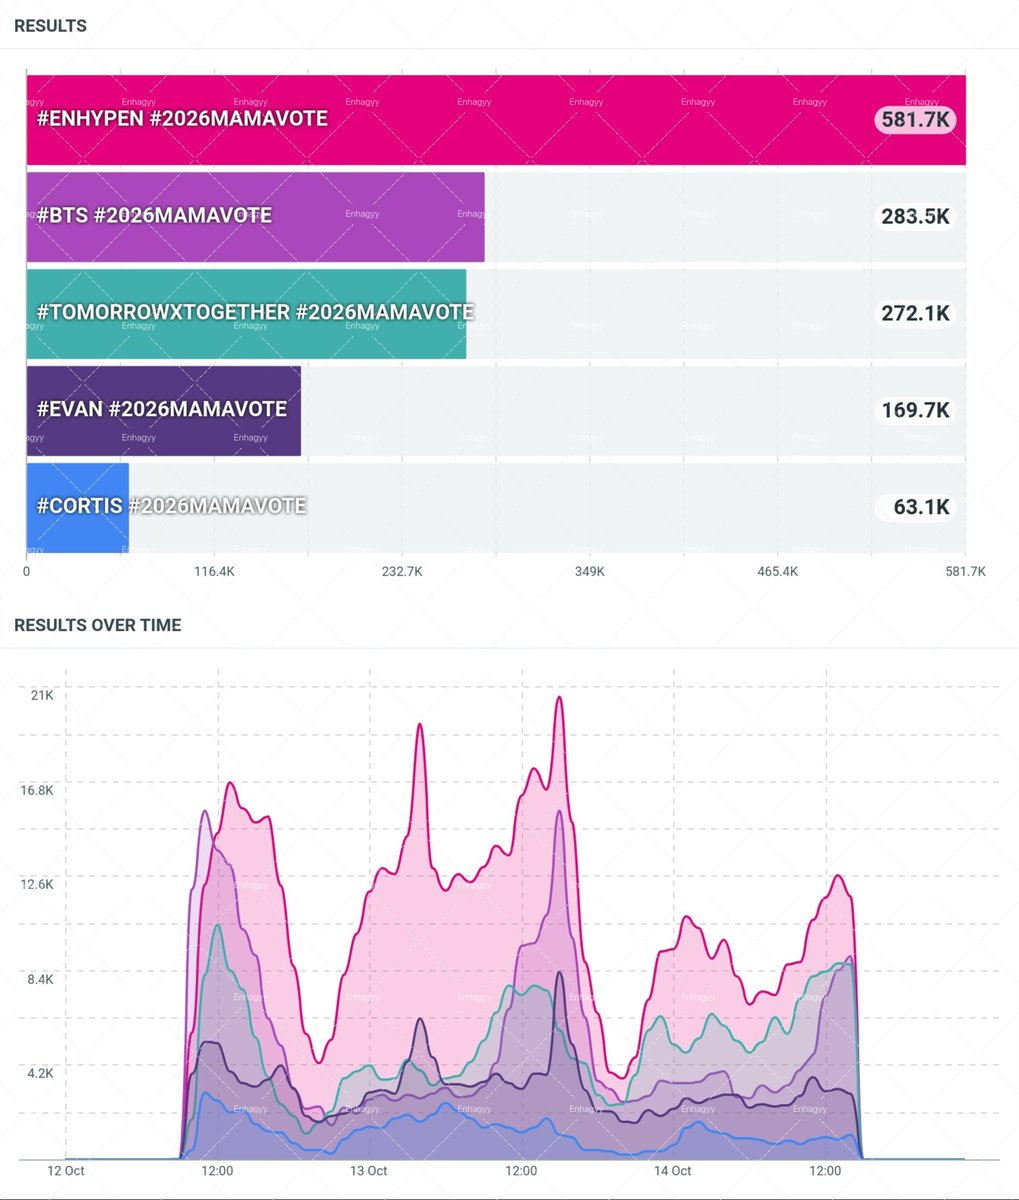Select the 272.1K value in the TOMORROWXTOGETHER row
The height and width of the screenshot is (1200, 1019).
915,313
